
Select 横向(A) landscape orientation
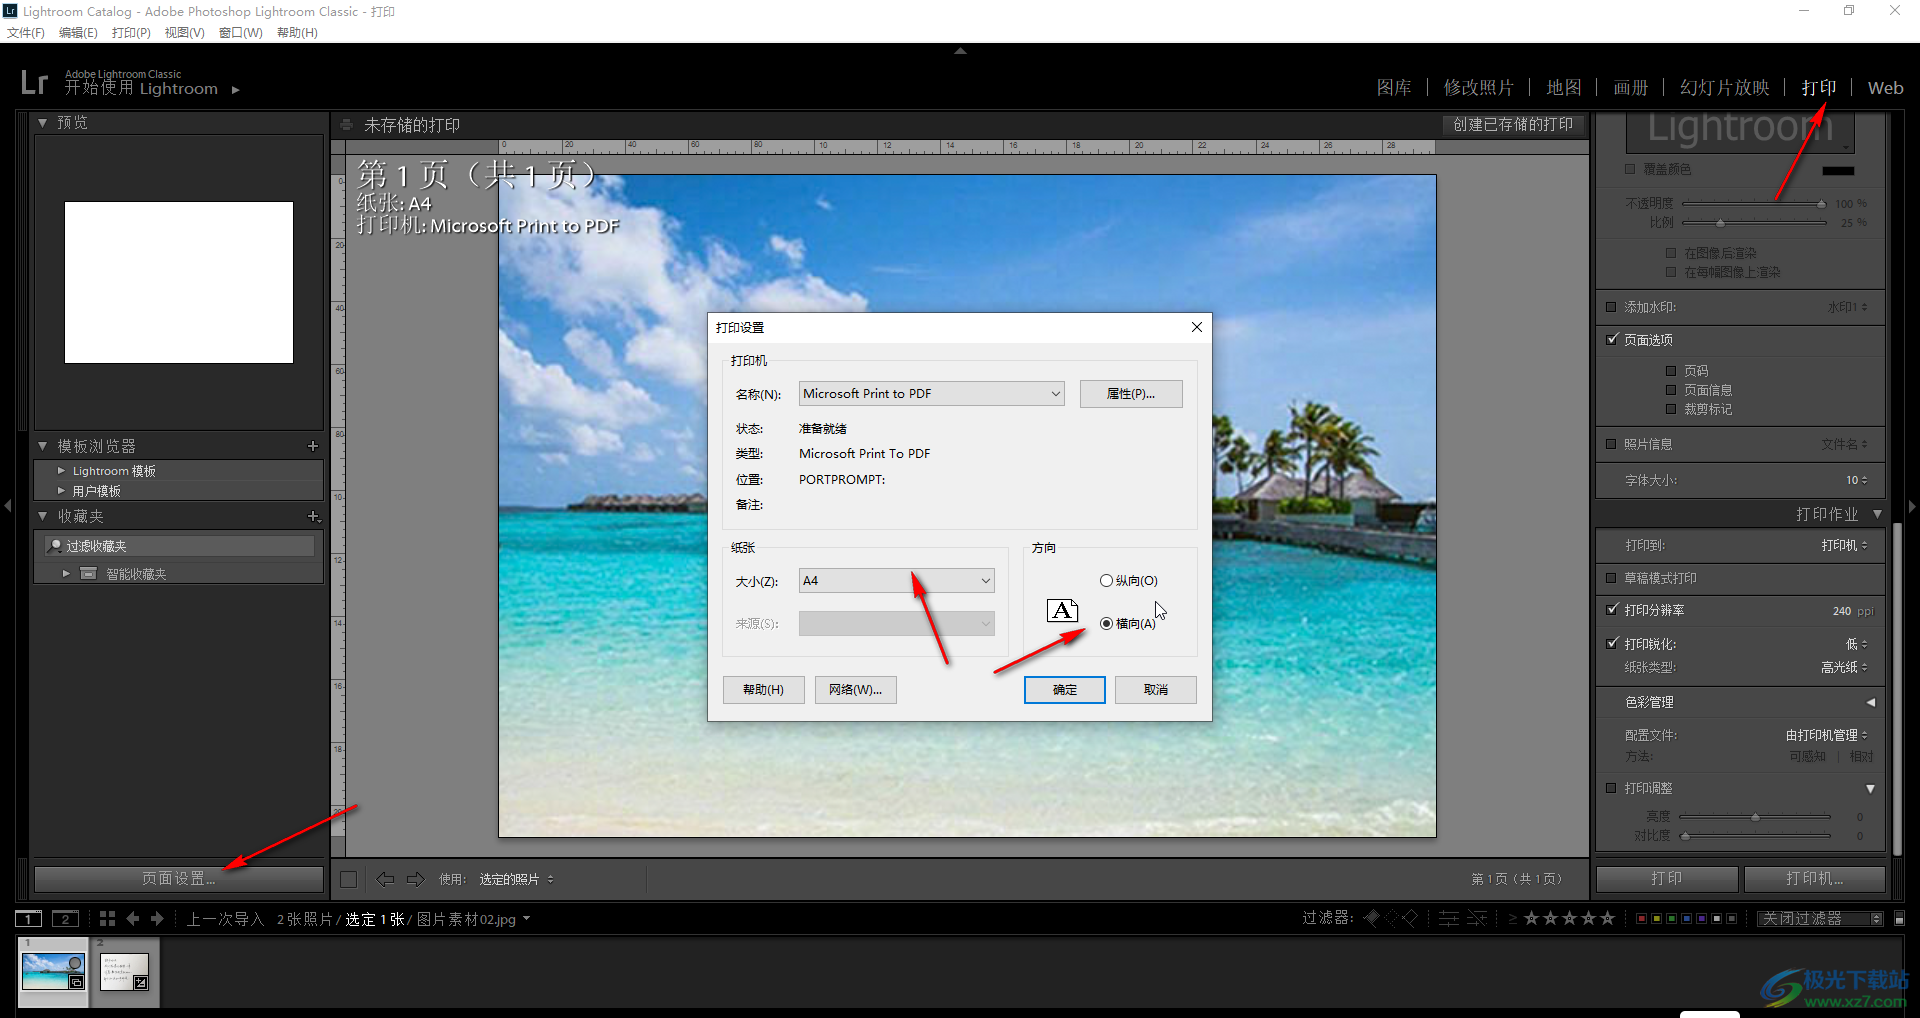tap(1106, 623)
